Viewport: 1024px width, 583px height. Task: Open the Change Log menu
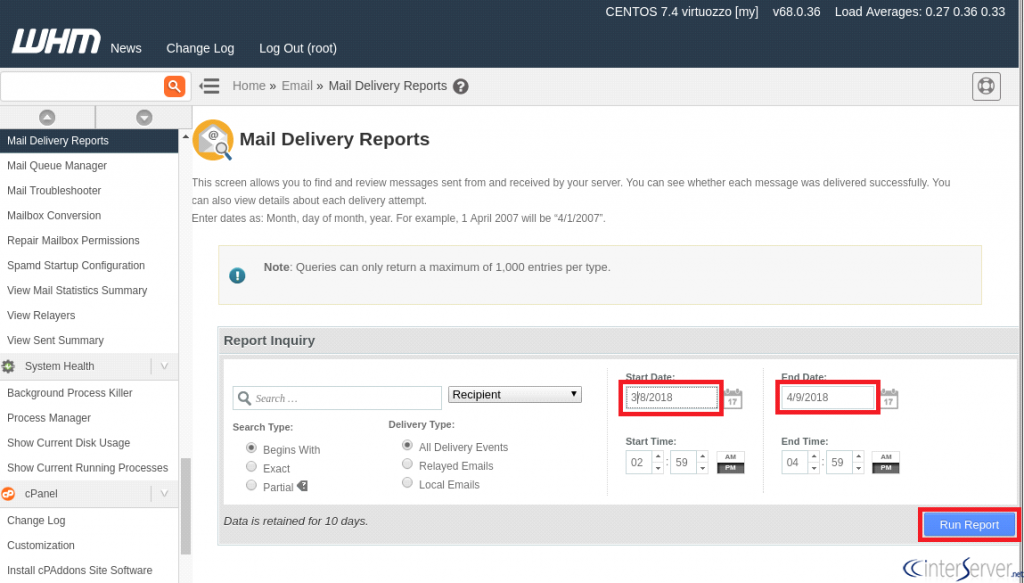click(200, 47)
